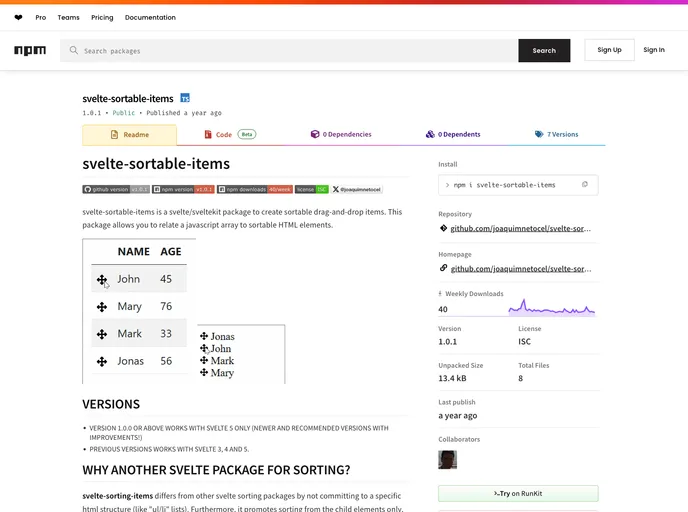The image size is (688, 512).
Task: Go to the Pricing page
Action: point(102,18)
